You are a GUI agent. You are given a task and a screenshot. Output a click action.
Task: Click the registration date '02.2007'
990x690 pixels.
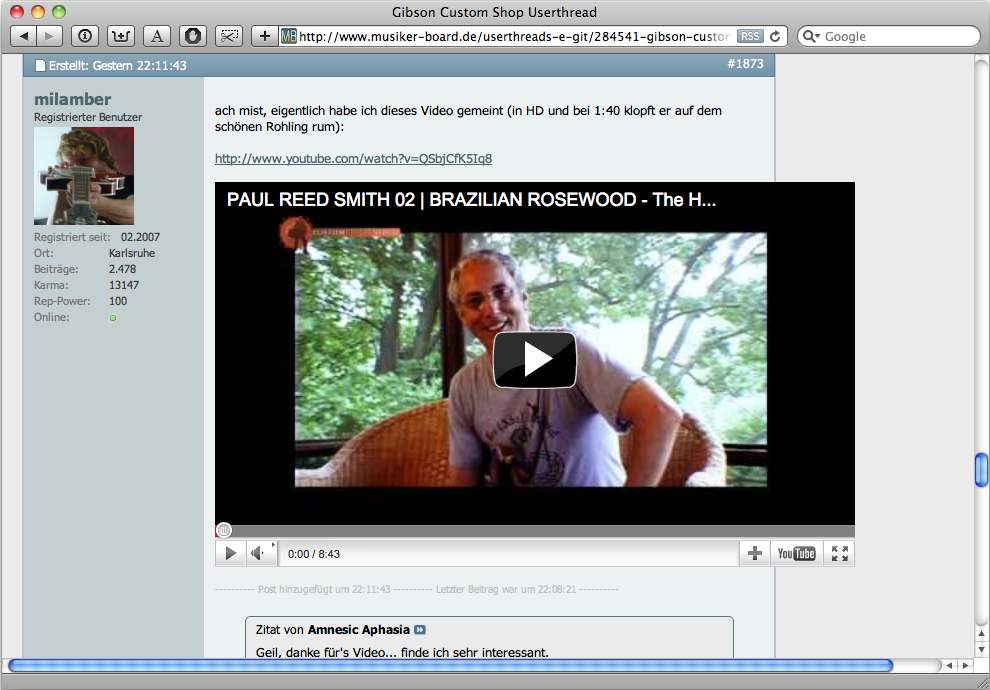140,237
